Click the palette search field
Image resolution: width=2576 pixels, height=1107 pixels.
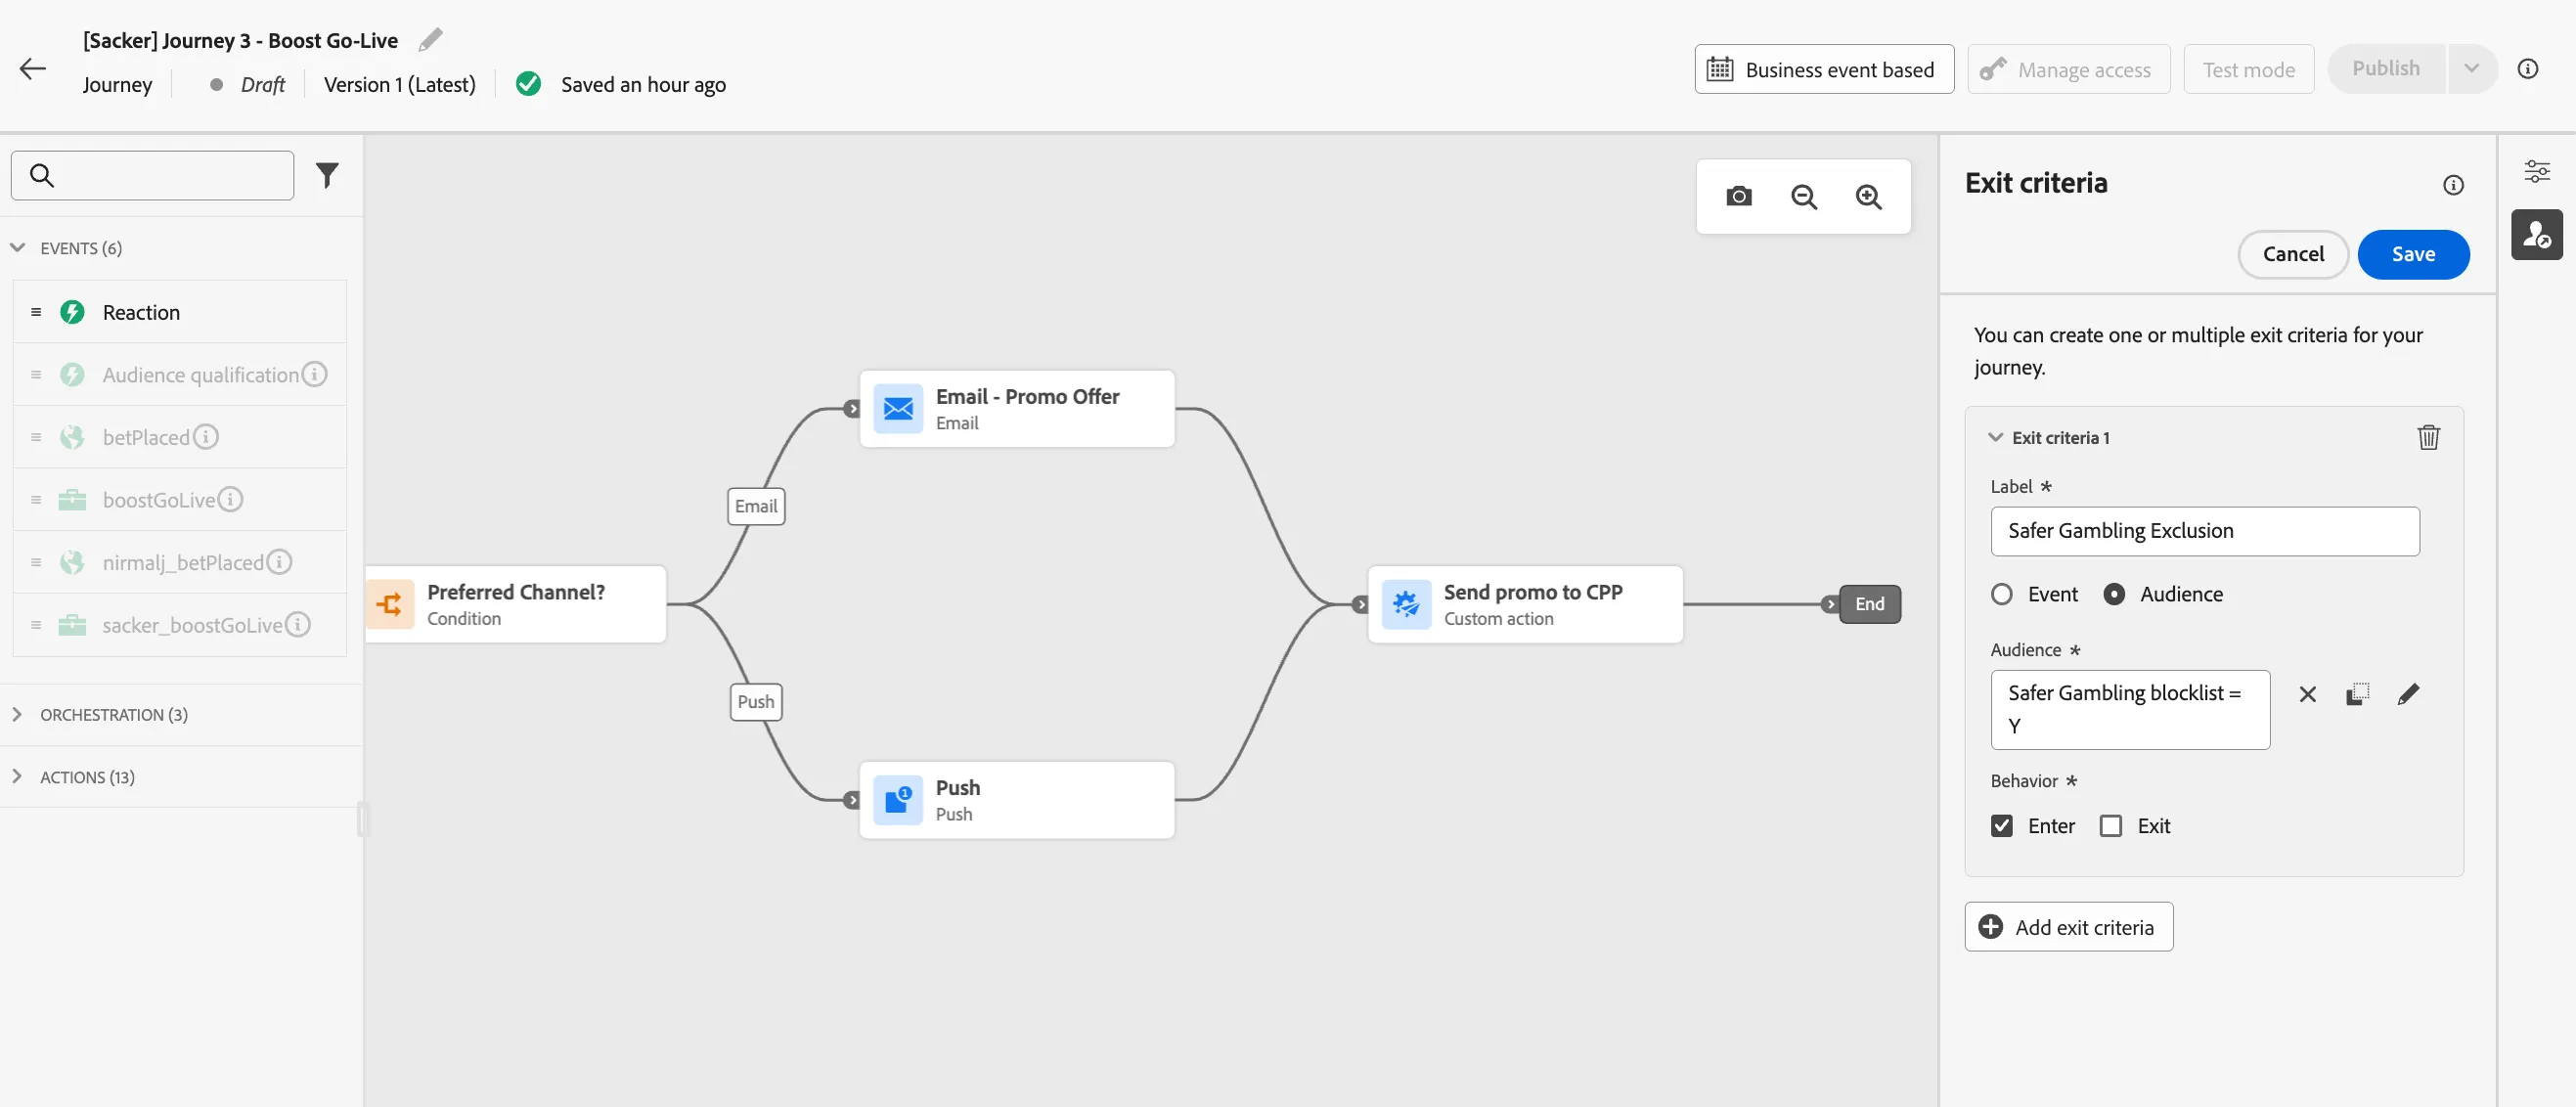tap(152, 175)
